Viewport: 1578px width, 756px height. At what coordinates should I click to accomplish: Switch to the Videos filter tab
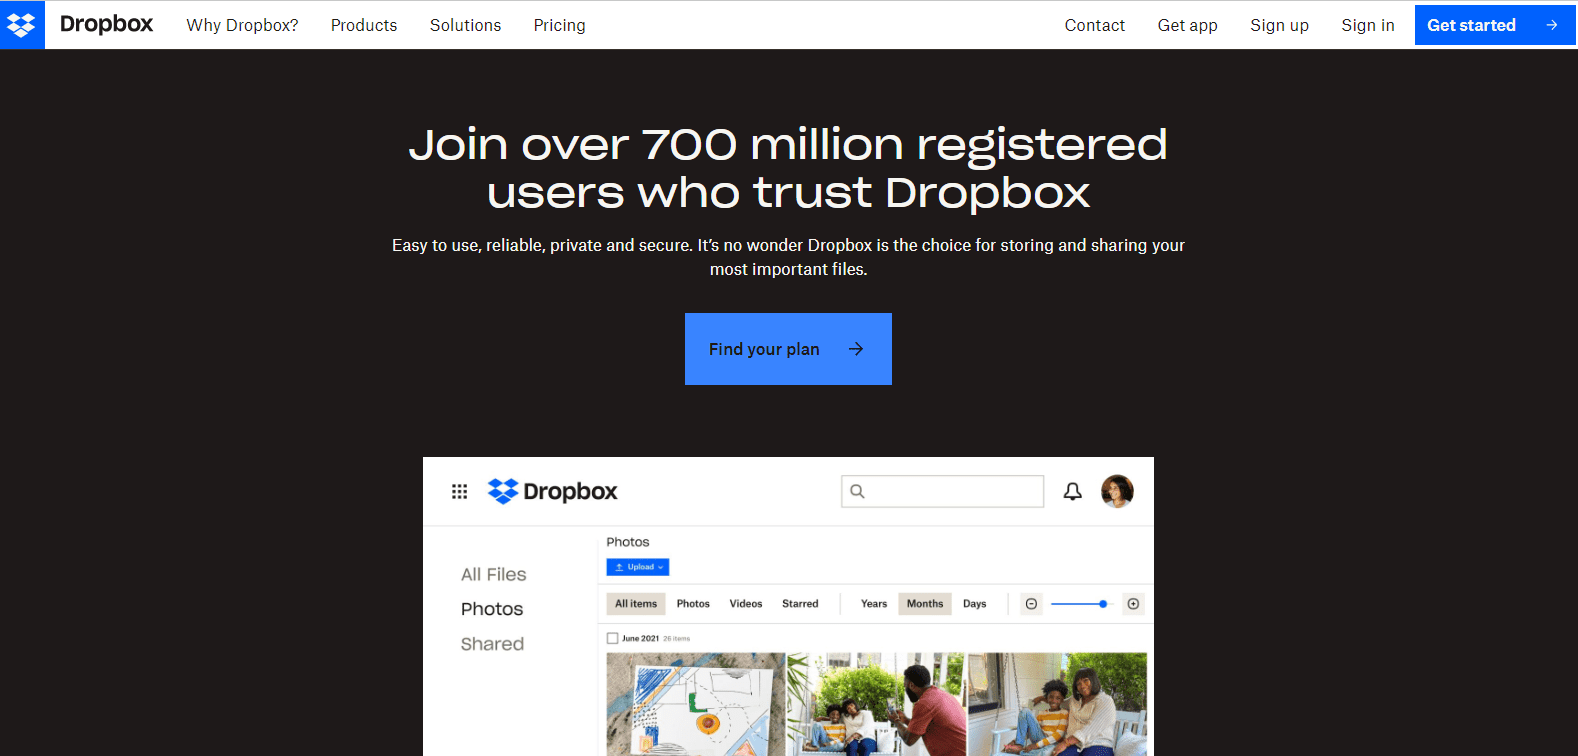(x=746, y=604)
